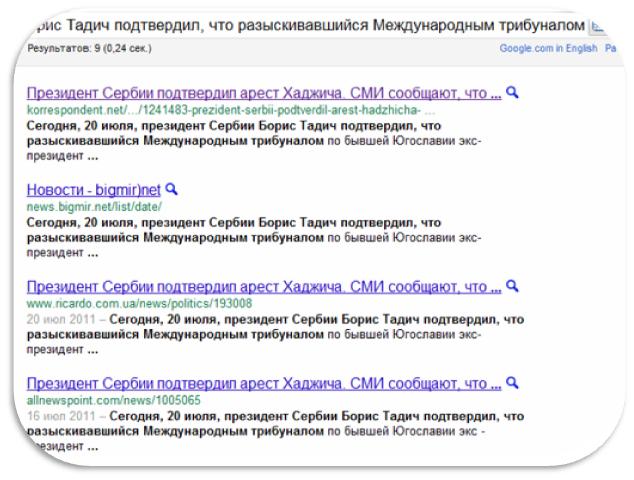Open the korrespondent.net result title link
This screenshot has width=634, height=480.
264,93
